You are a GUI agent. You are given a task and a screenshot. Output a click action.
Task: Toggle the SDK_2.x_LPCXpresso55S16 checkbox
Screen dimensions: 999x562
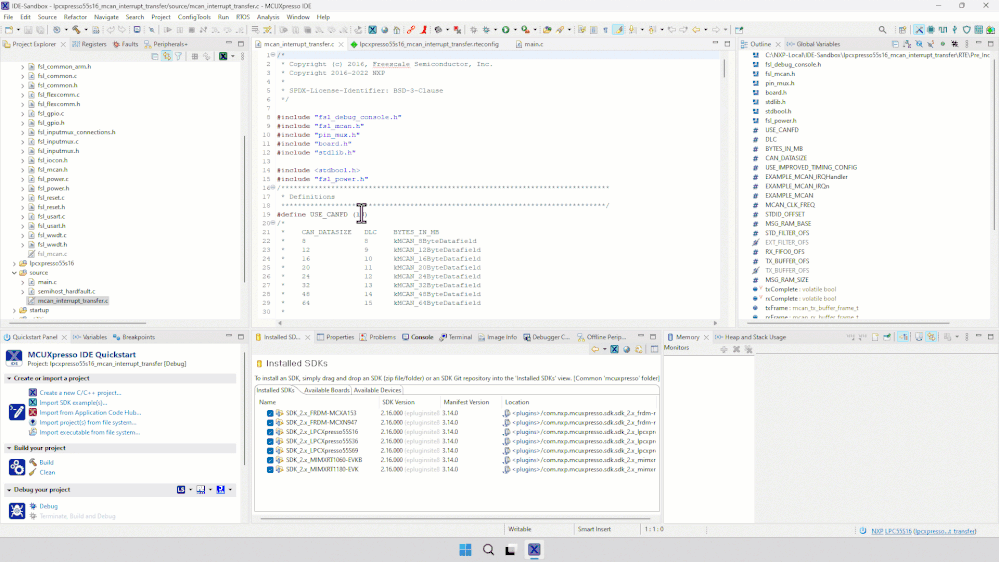click(270, 432)
